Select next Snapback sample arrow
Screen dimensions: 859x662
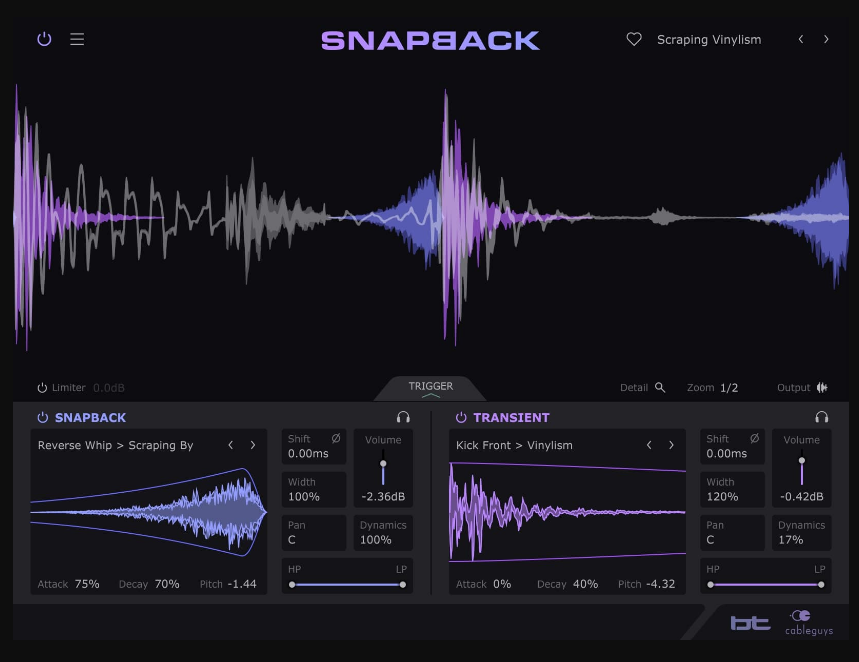[x=253, y=445]
